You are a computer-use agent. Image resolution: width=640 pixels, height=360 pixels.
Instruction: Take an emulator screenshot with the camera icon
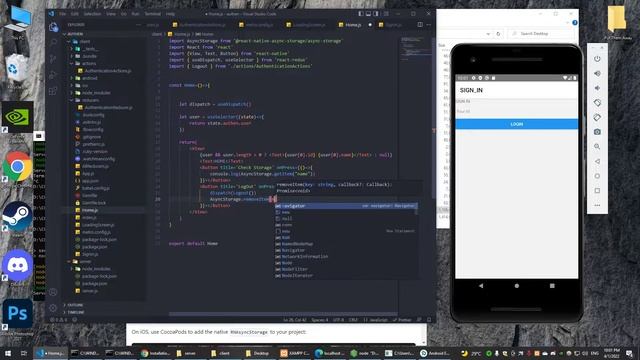click(x=597, y=132)
